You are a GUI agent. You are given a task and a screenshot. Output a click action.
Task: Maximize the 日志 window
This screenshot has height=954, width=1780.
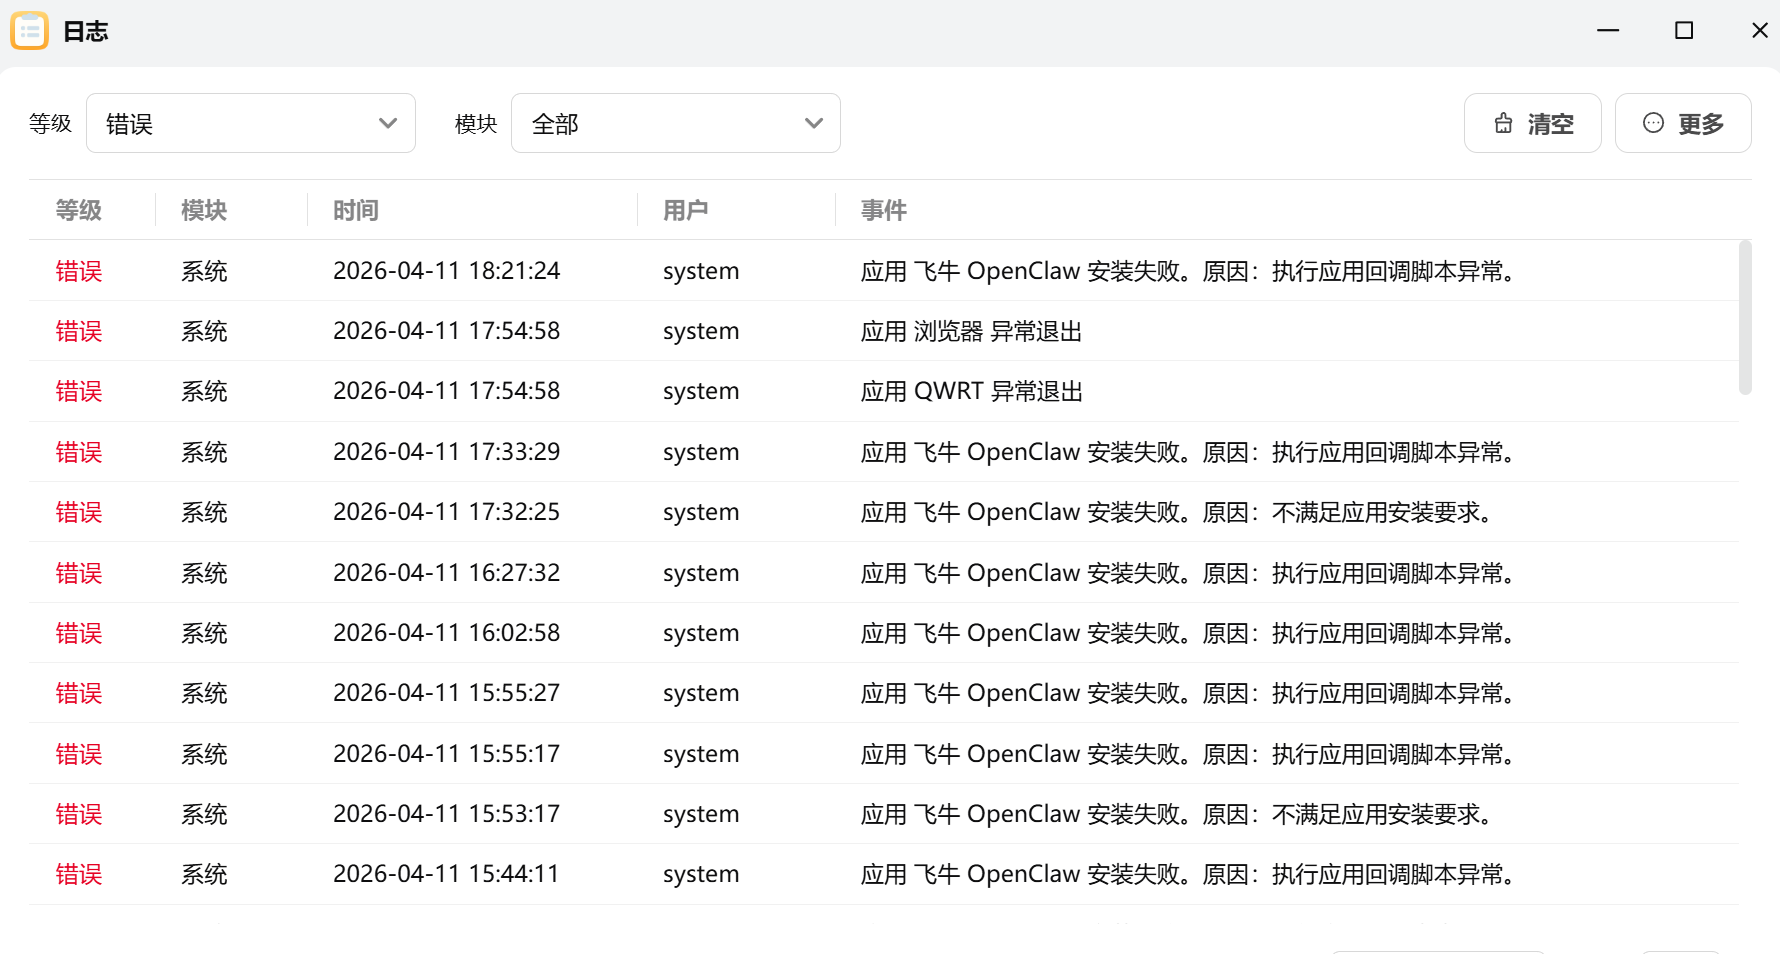(1684, 30)
